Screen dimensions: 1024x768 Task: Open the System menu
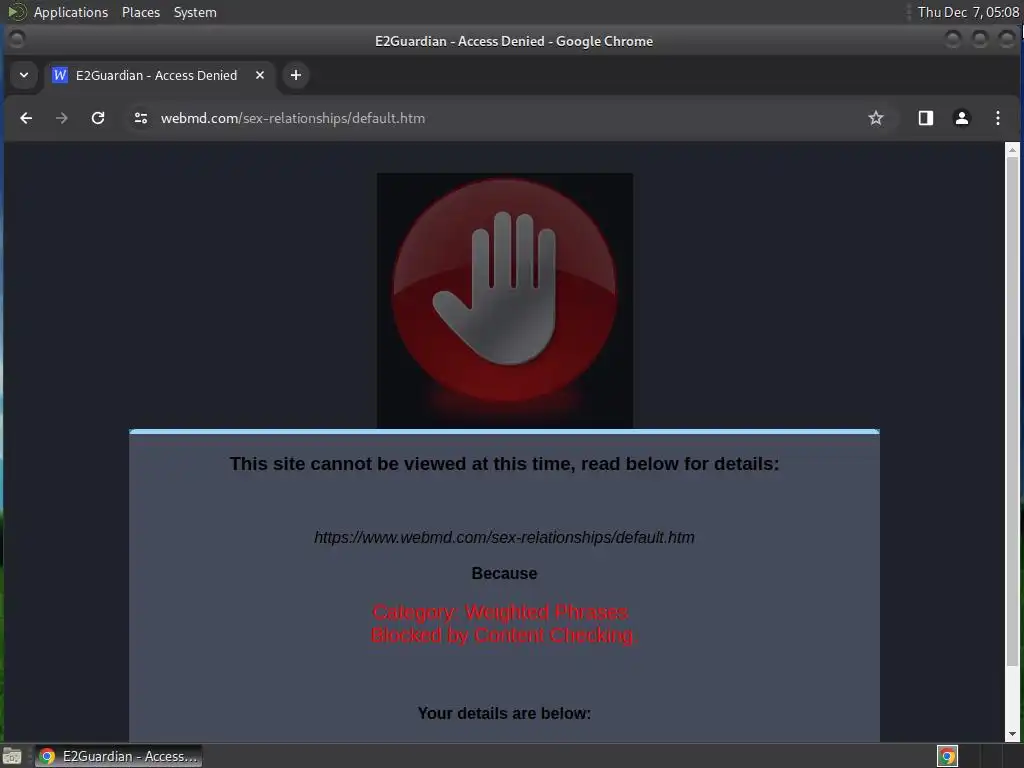pos(195,12)
